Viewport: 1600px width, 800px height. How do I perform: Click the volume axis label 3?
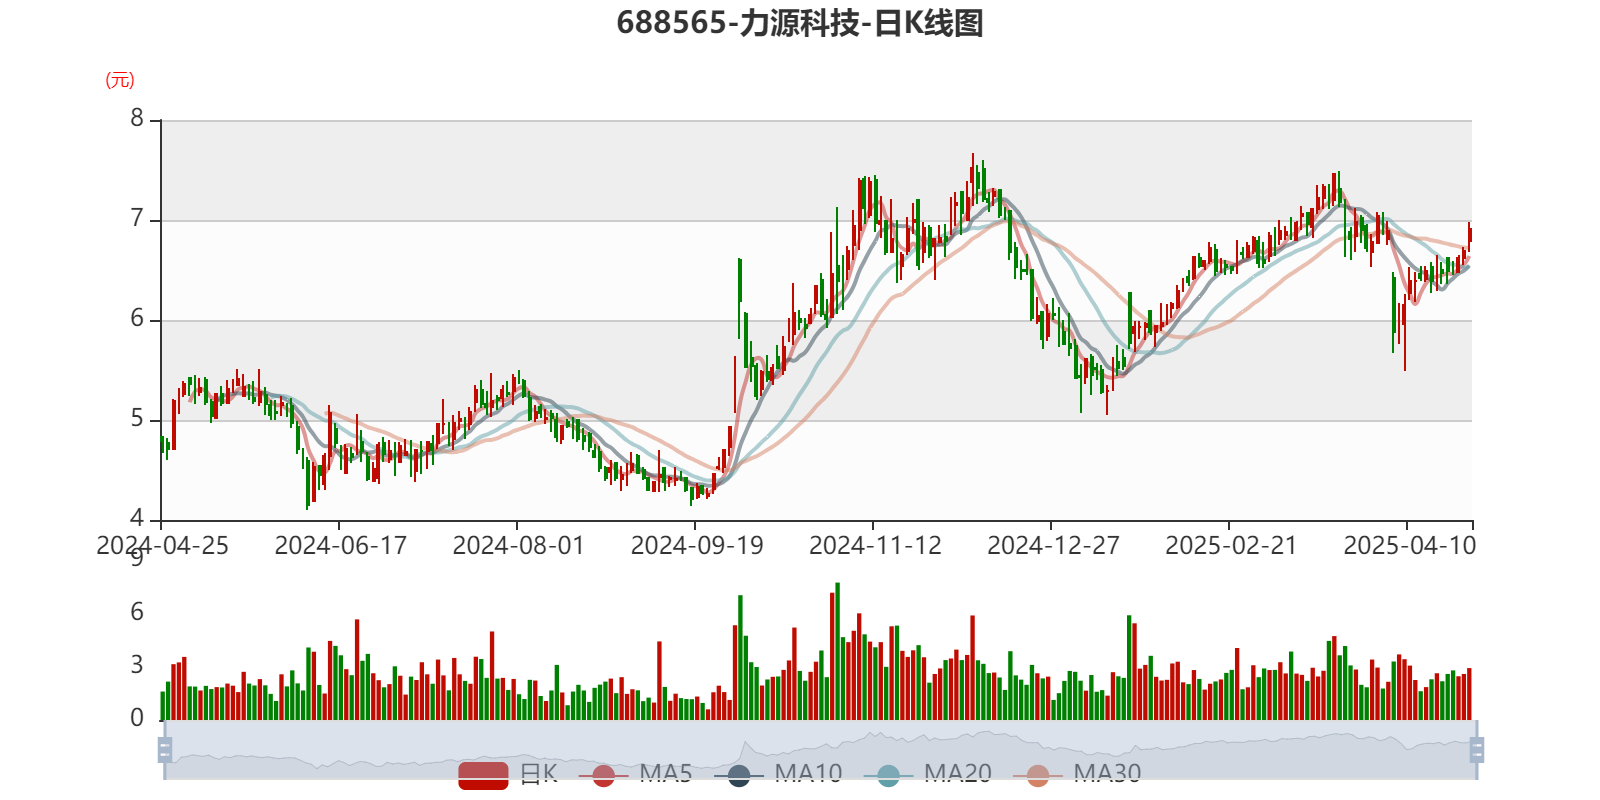[x=137, y=665]
